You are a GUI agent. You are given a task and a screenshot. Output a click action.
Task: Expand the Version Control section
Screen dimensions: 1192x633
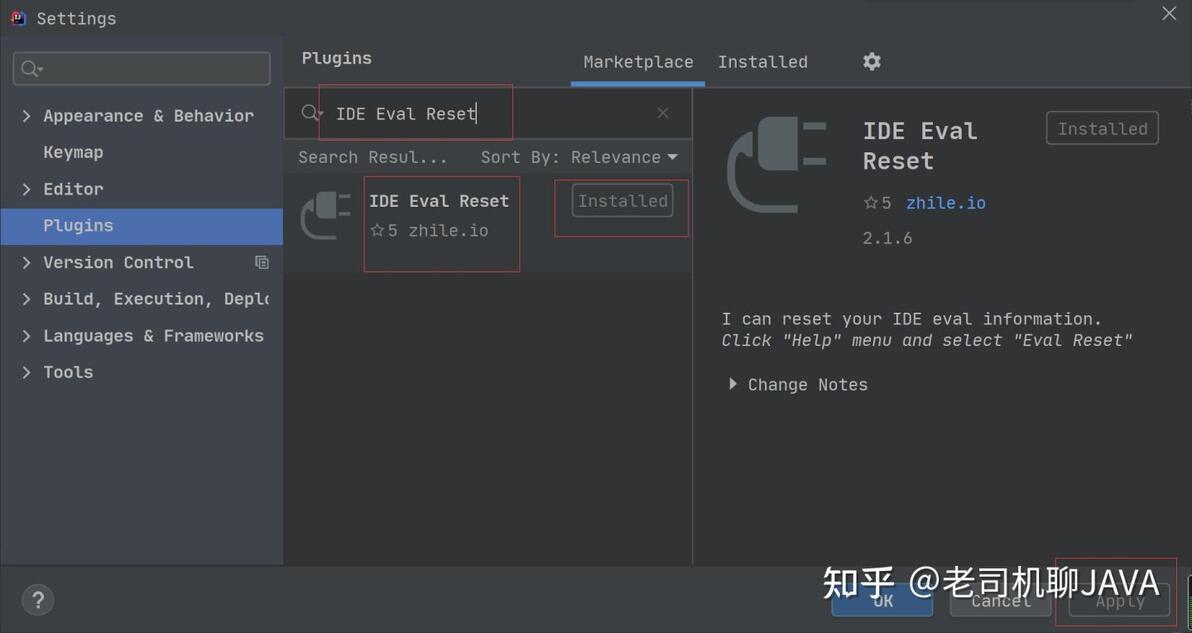click(27, 262)
